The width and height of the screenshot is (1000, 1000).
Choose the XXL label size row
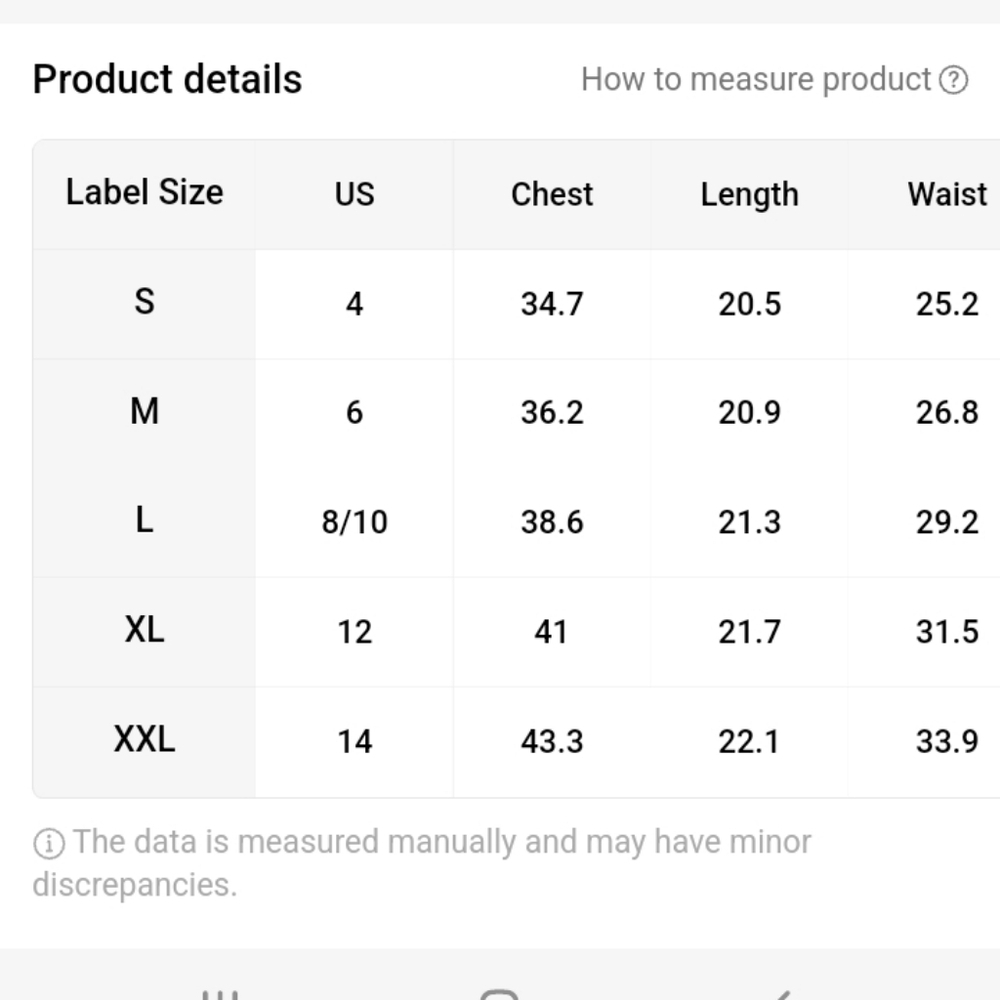(x=517, y=742)
